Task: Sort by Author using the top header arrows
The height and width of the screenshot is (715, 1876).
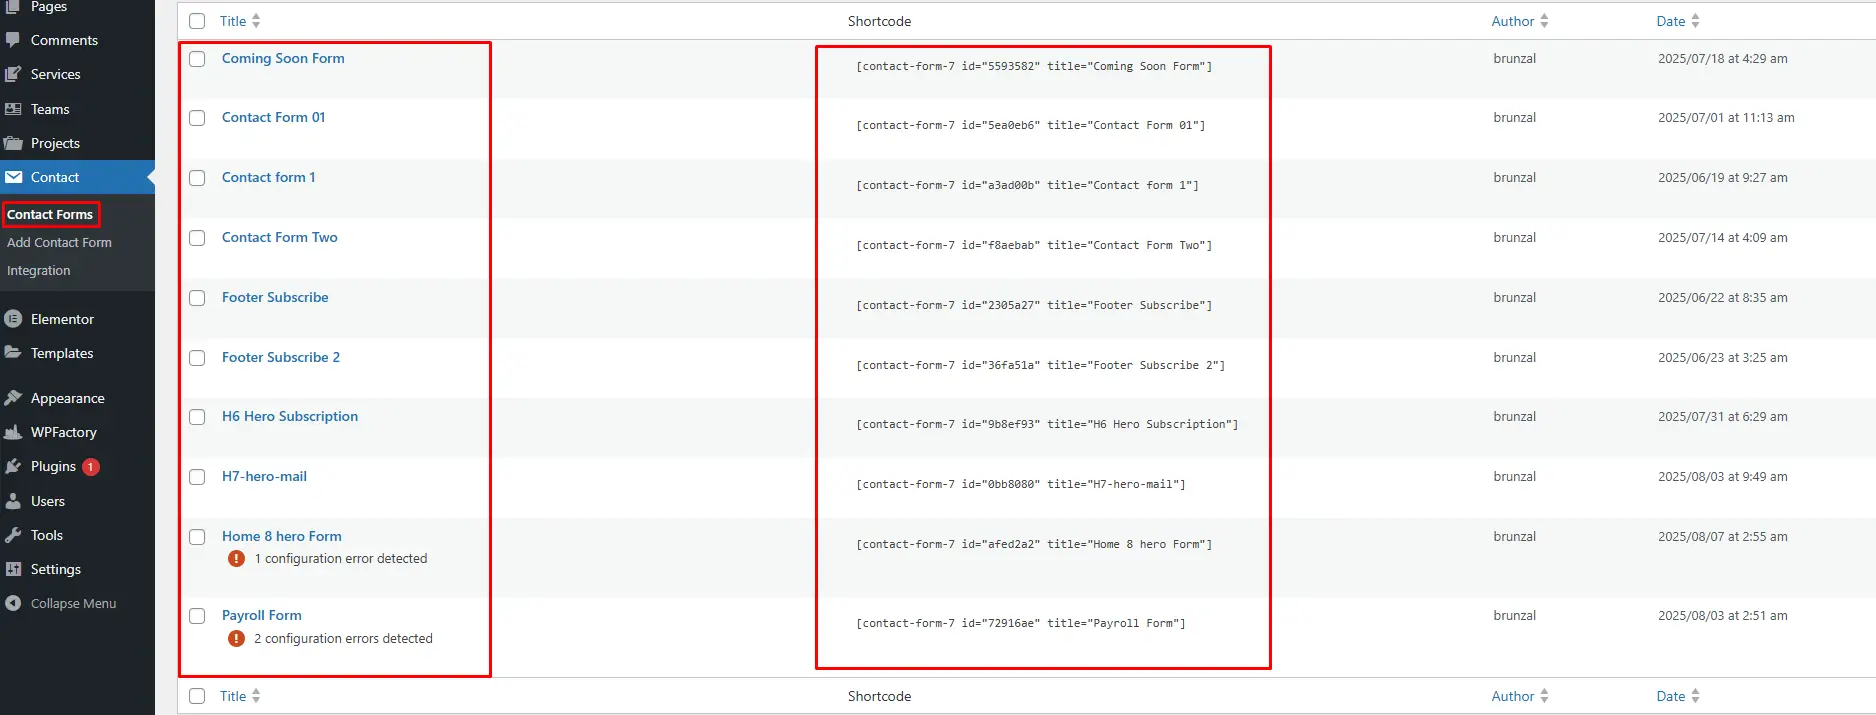Action: point(1544,21)
